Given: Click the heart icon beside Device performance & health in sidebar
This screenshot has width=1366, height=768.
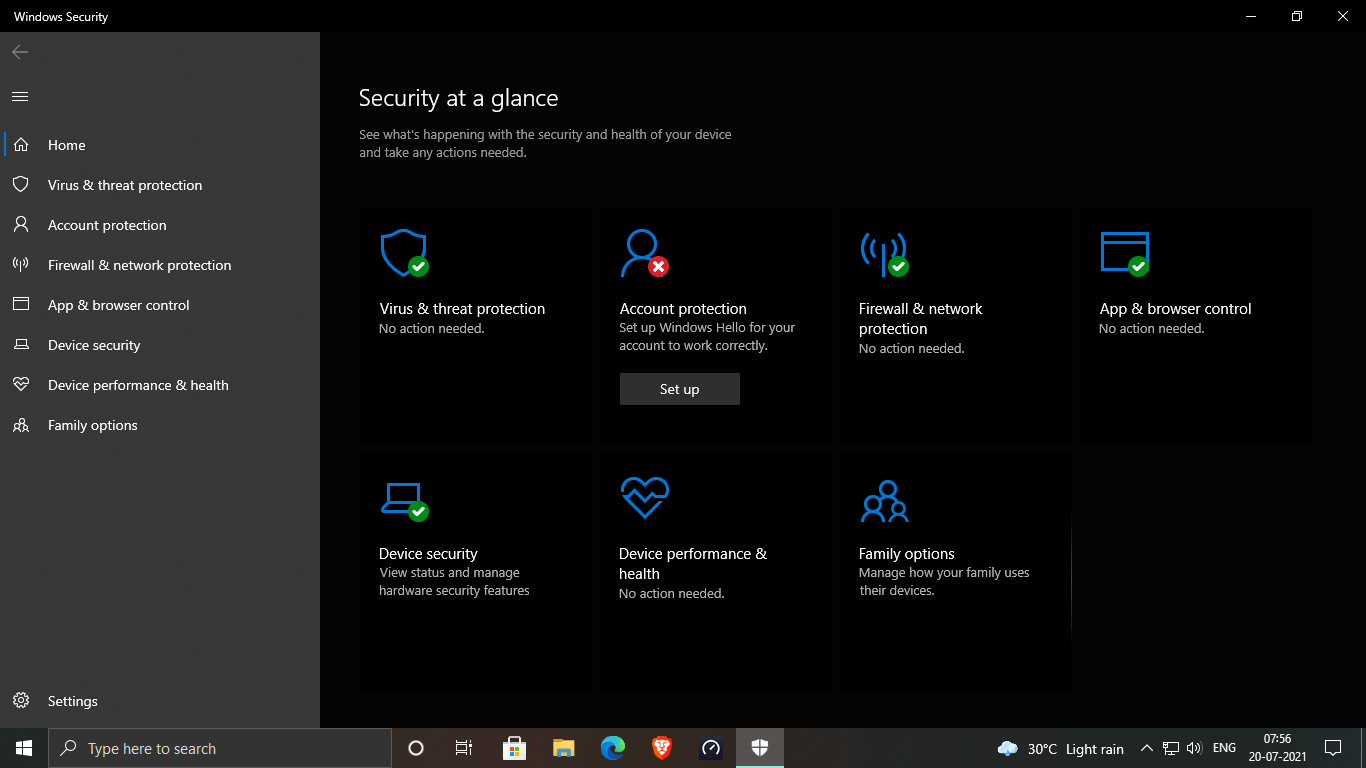Looking at the screenshot, I should (x=20, y=385).
